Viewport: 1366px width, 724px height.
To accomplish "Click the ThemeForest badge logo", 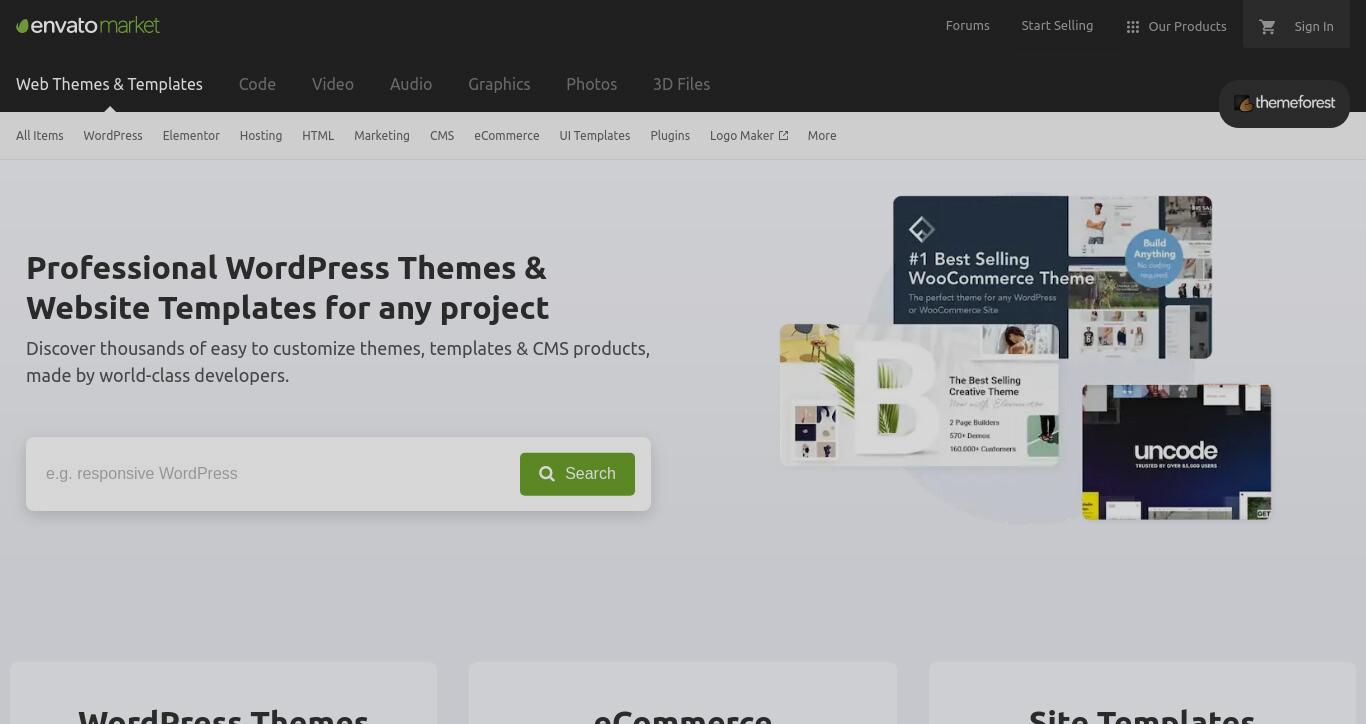I will click(1284, 103).
